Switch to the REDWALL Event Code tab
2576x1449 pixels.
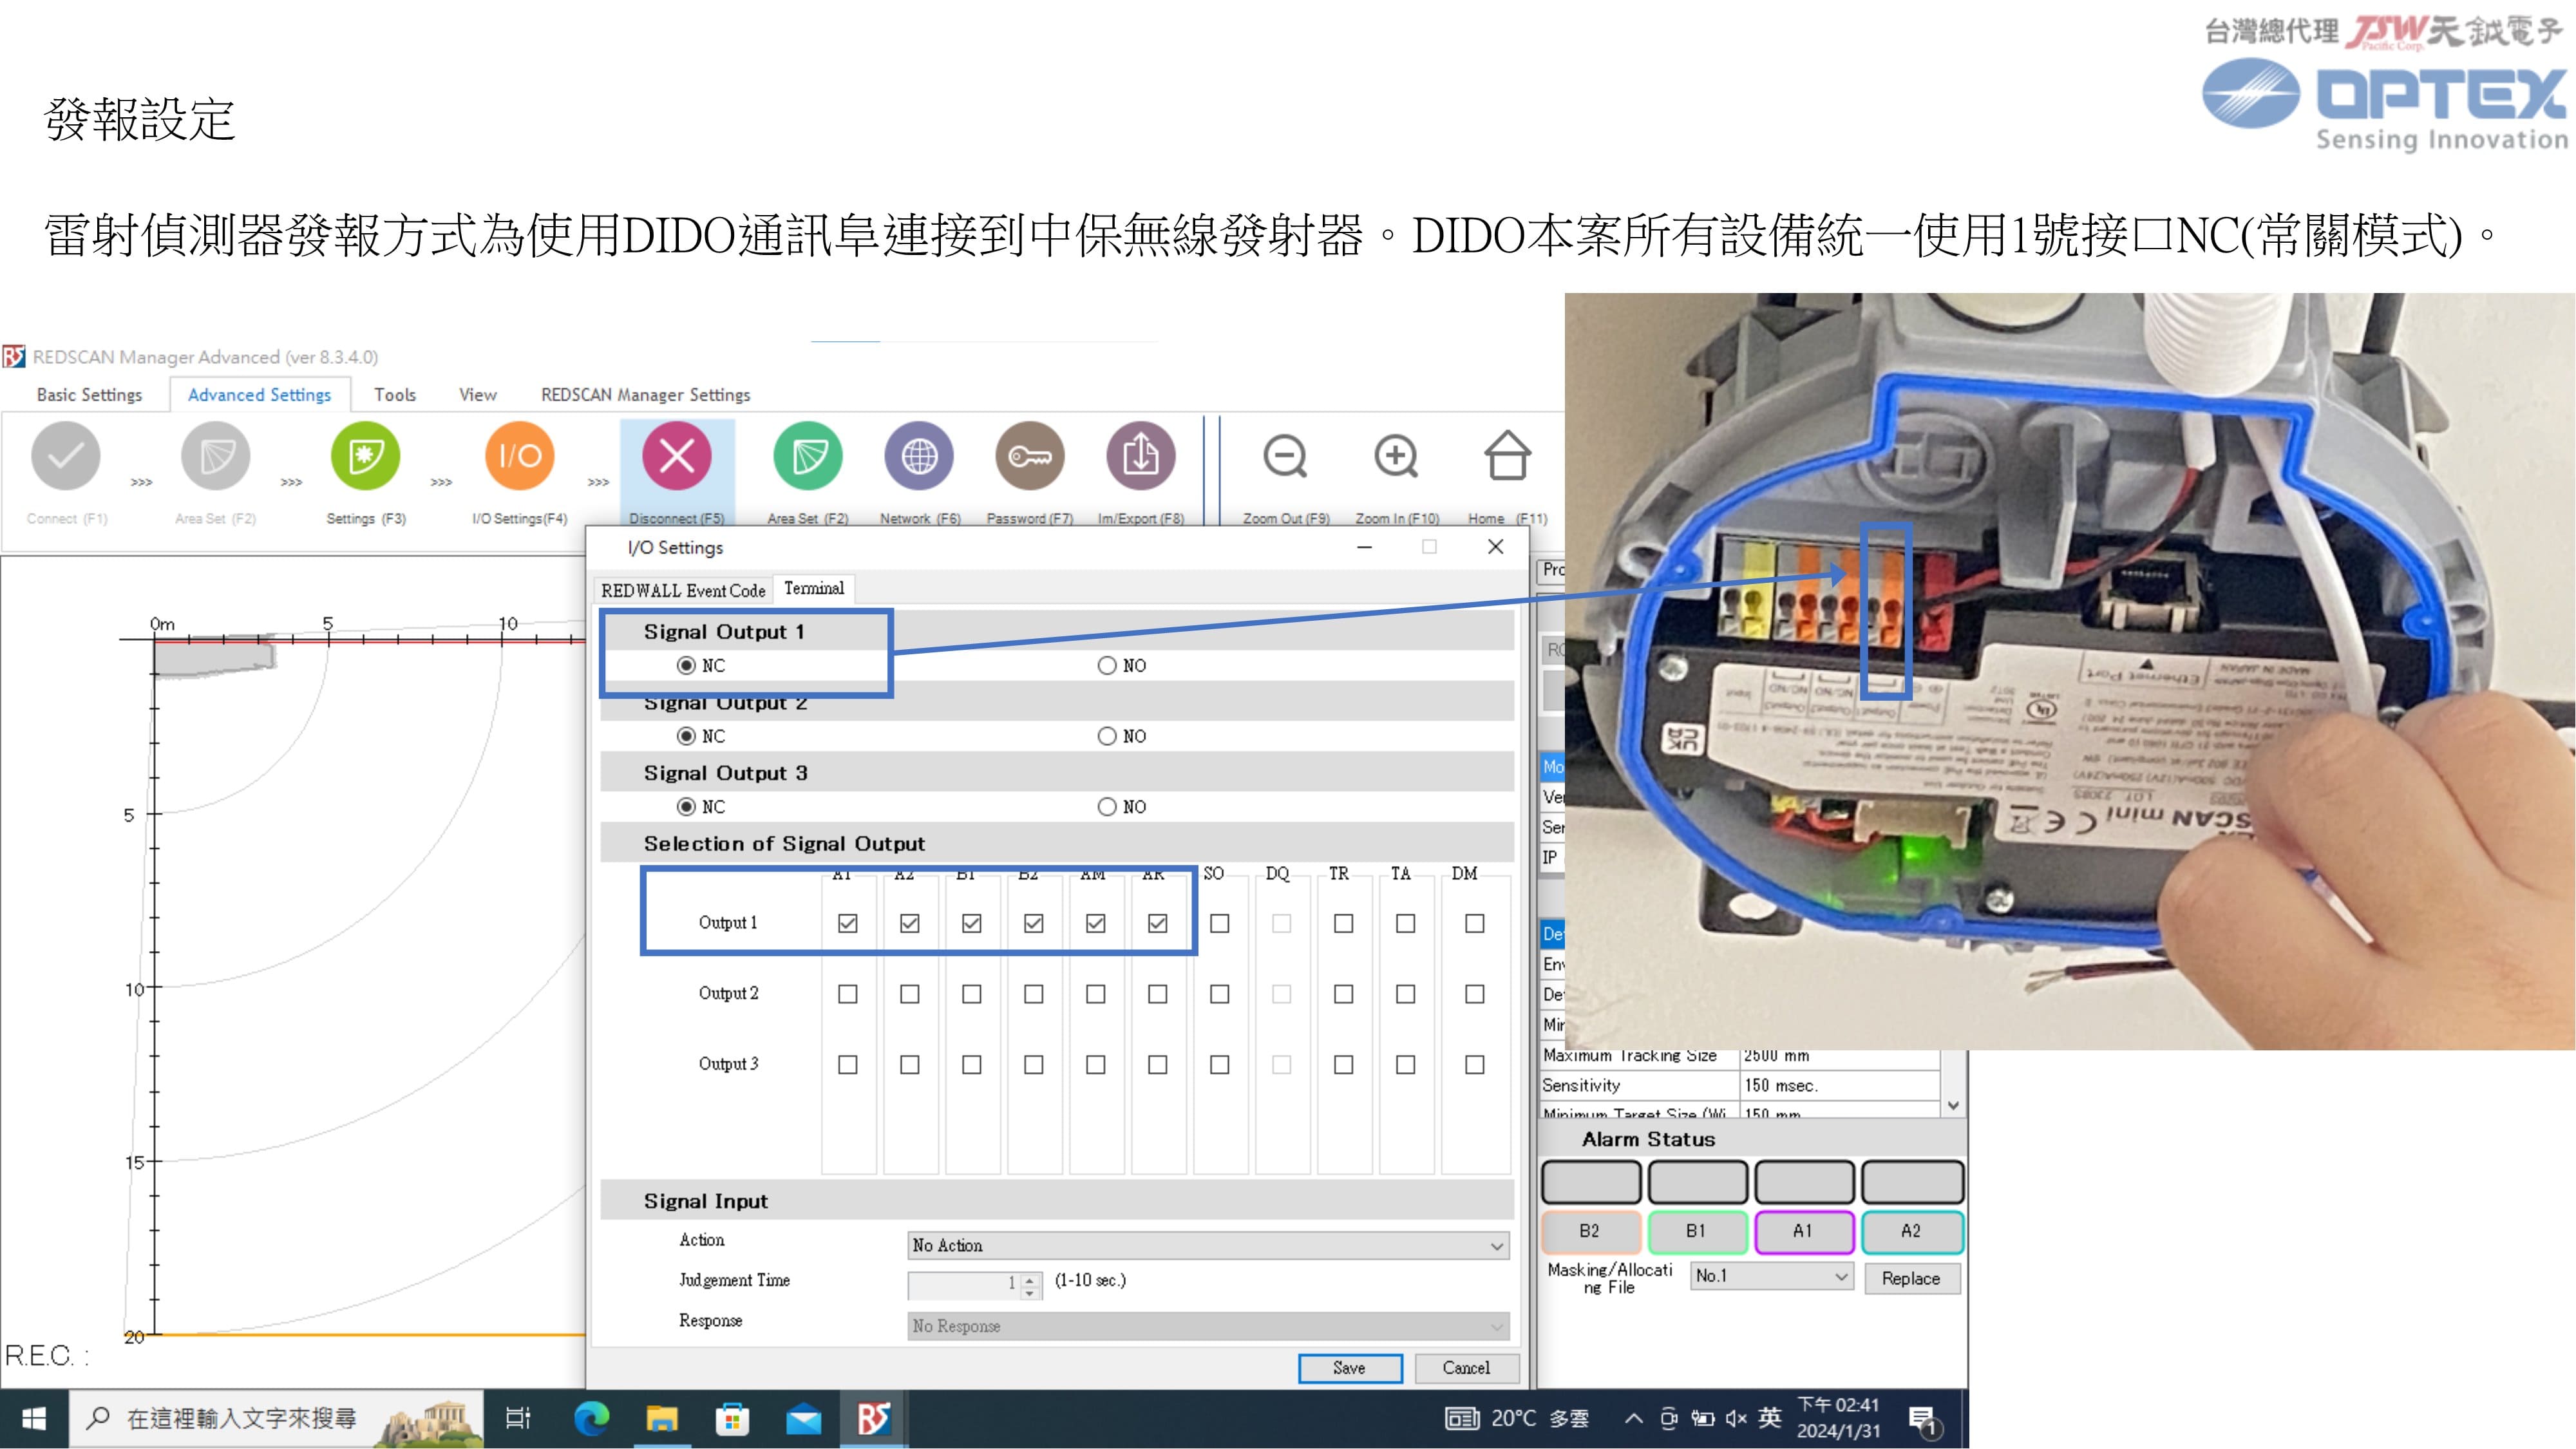point(683,590)
